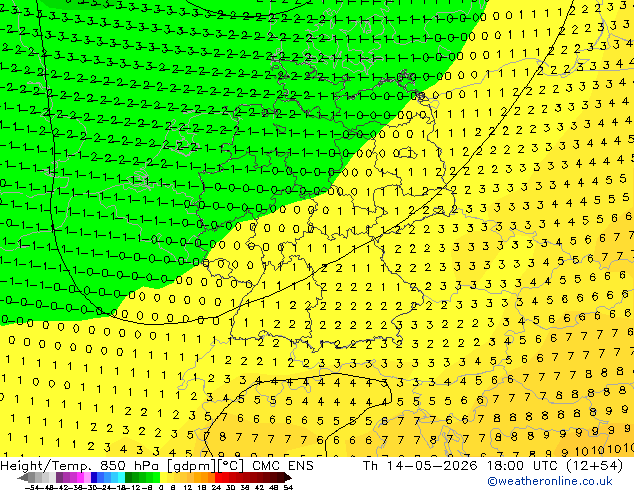The image size is (634, 490).
Task: Pick the yellow swatch in the temperature legend
Action: coord(163,478)
